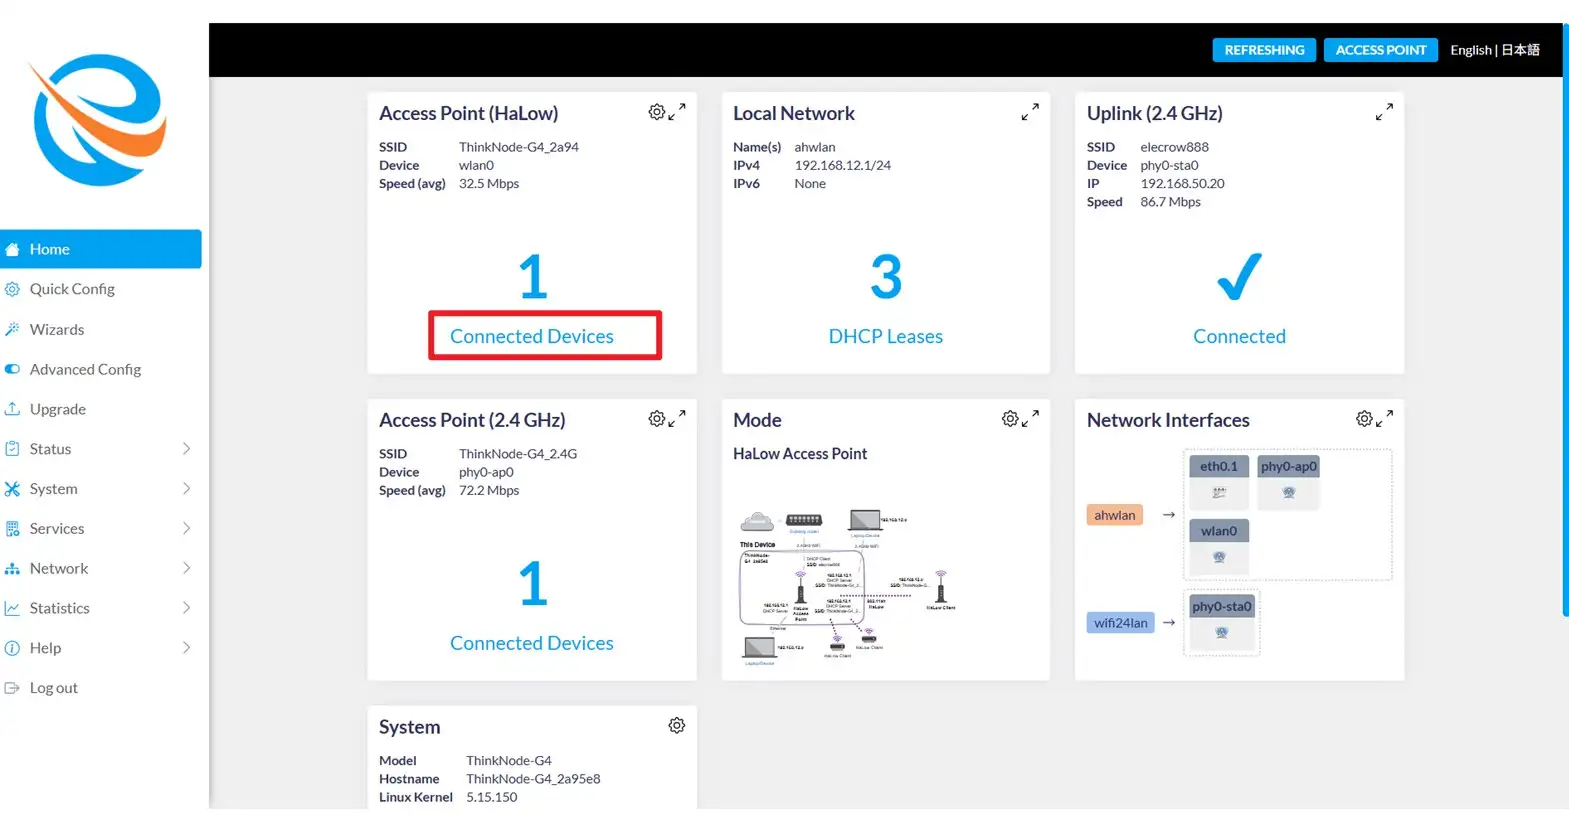This screenshot has width=1569, height=815.
Task: Open settings gear of System card
Action: 677,726
